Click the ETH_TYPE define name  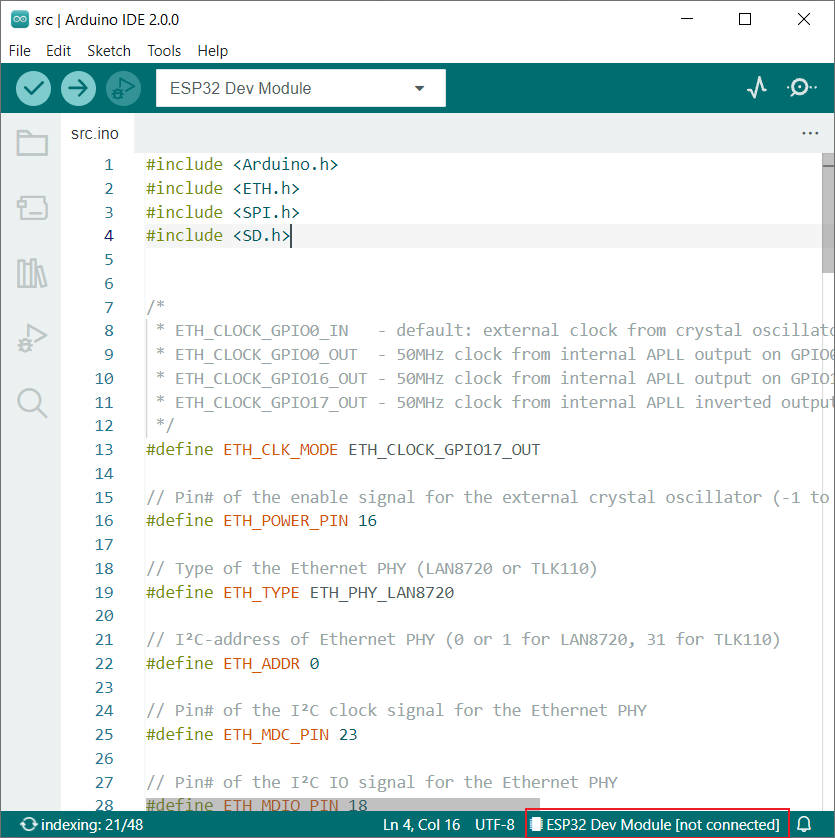coord(261,593)
